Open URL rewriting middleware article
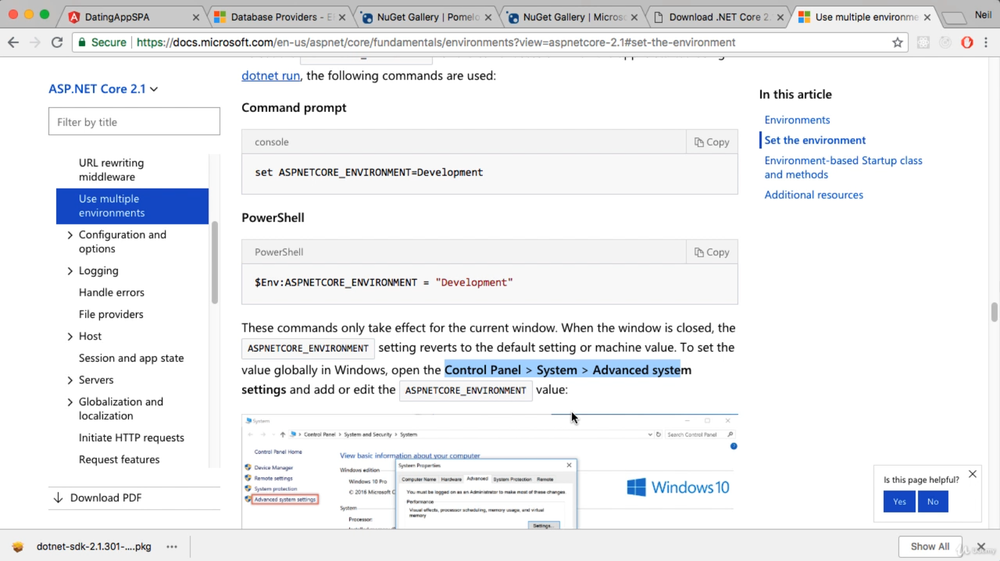 pos(111,170)
